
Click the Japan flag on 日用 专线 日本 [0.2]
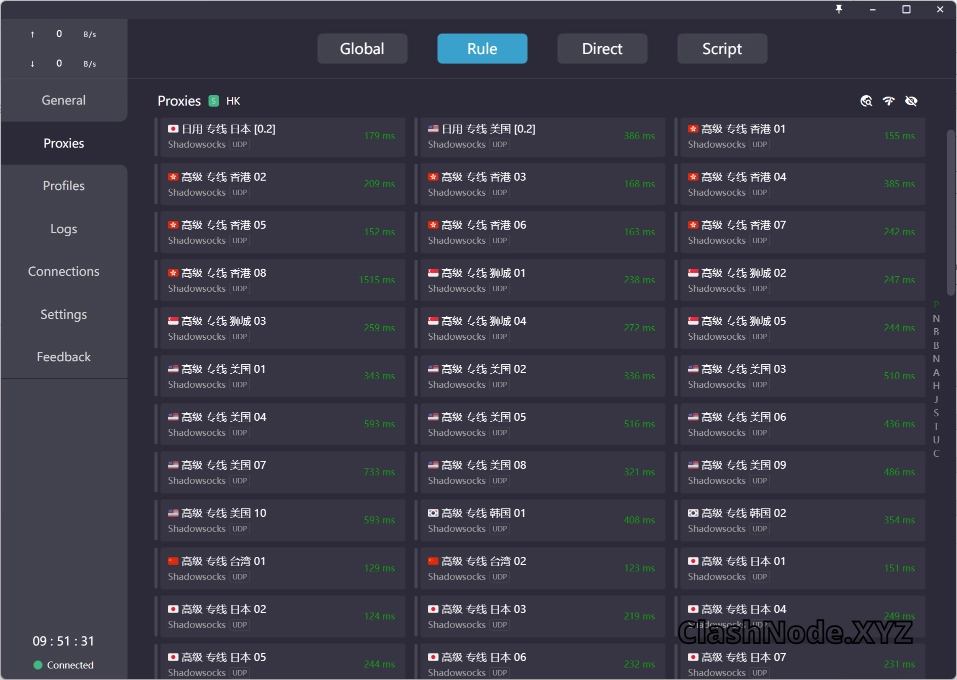coord(172,128)
